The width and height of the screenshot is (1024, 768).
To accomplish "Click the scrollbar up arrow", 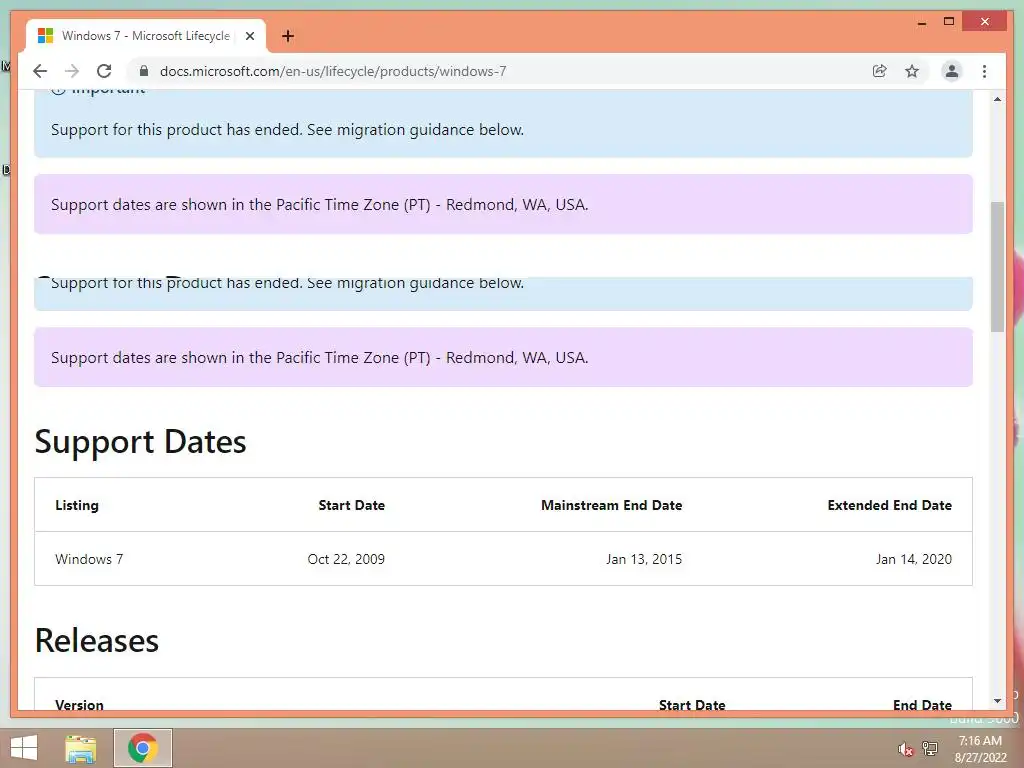I will [997, 99].
